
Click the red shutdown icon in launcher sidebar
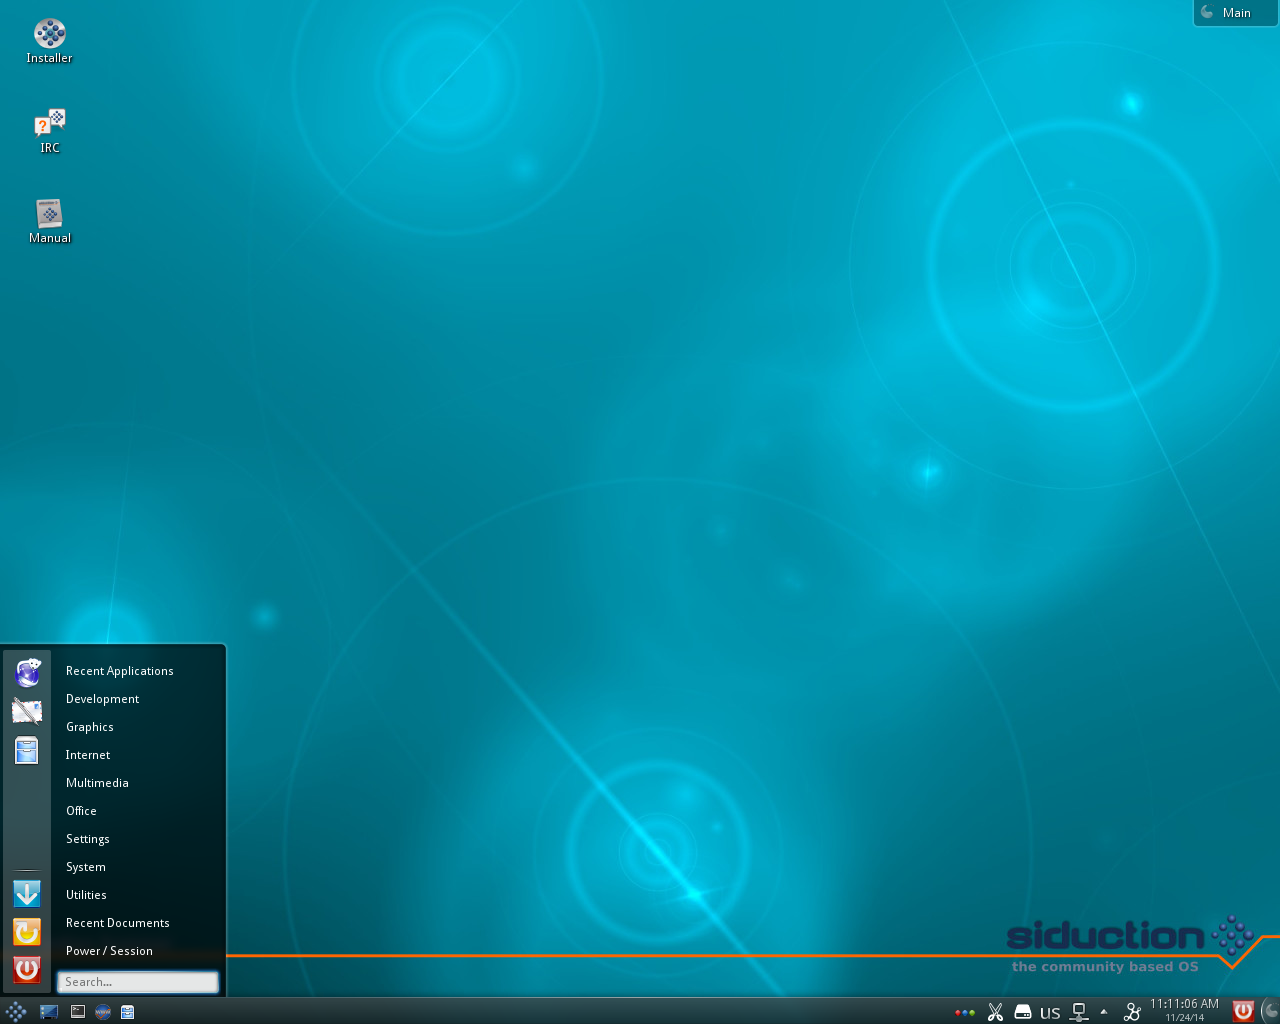tap(27, 969)
